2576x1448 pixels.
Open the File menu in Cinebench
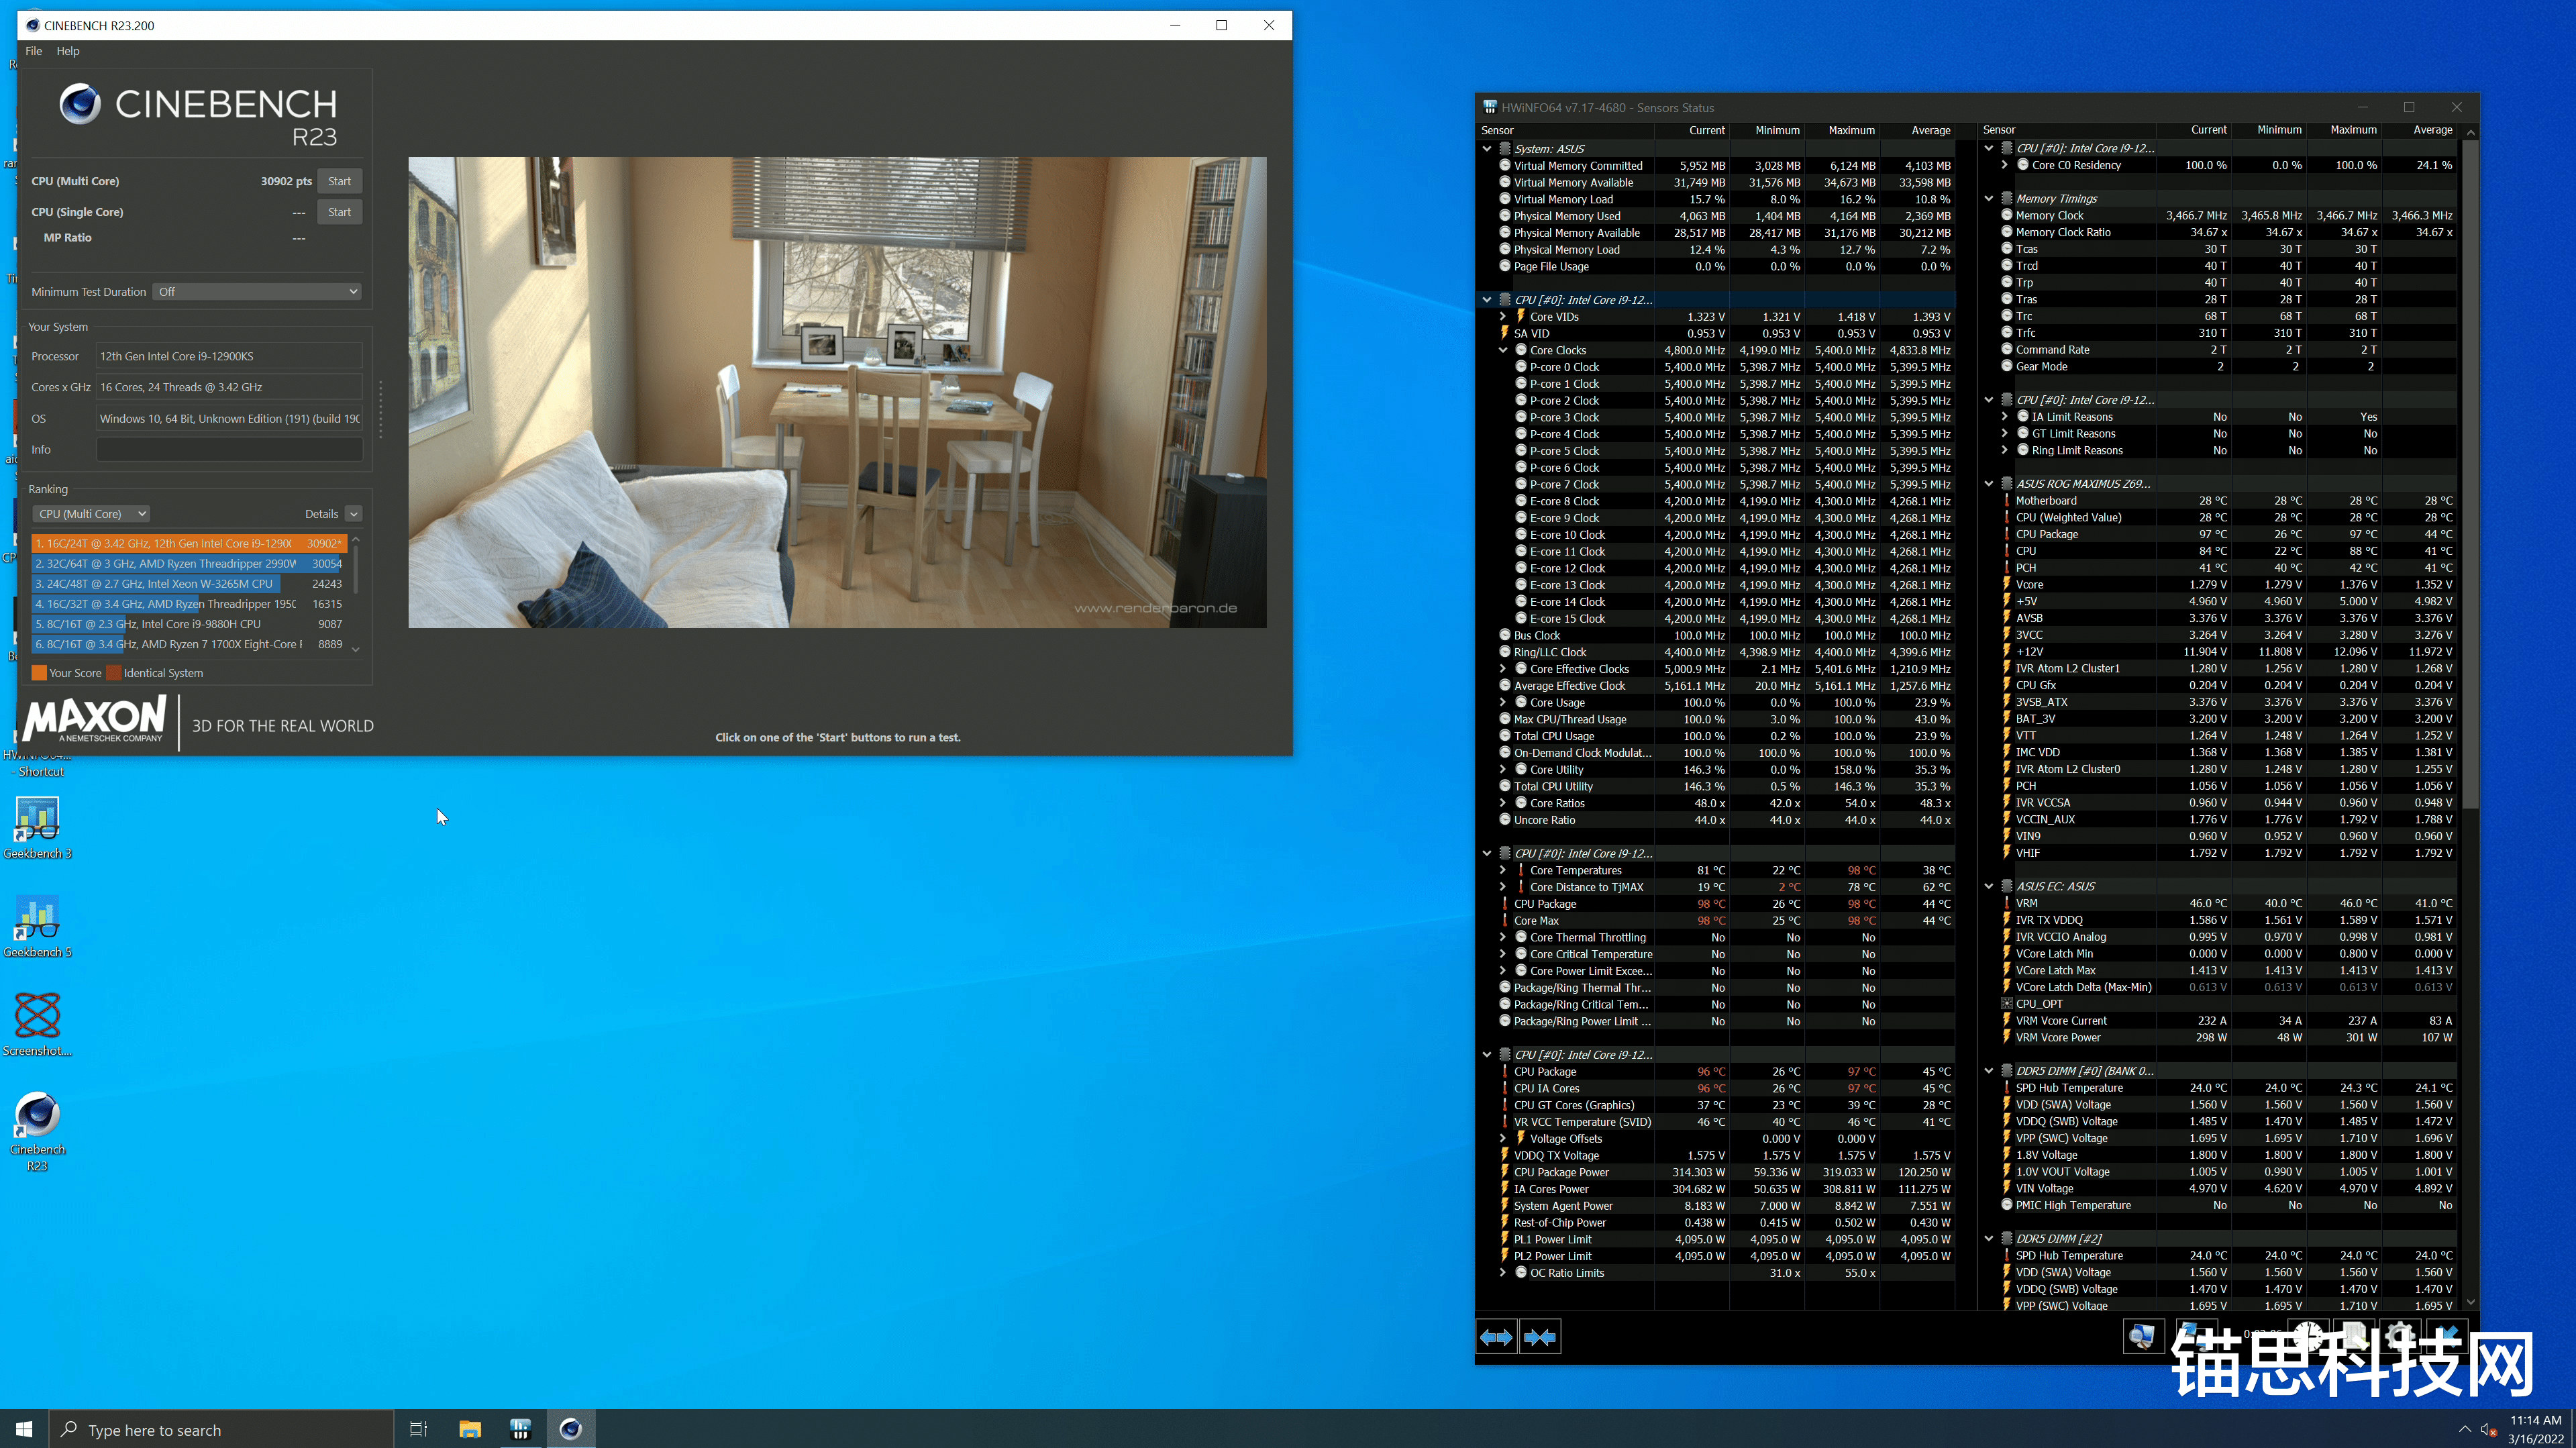click(x=34, y=51)
